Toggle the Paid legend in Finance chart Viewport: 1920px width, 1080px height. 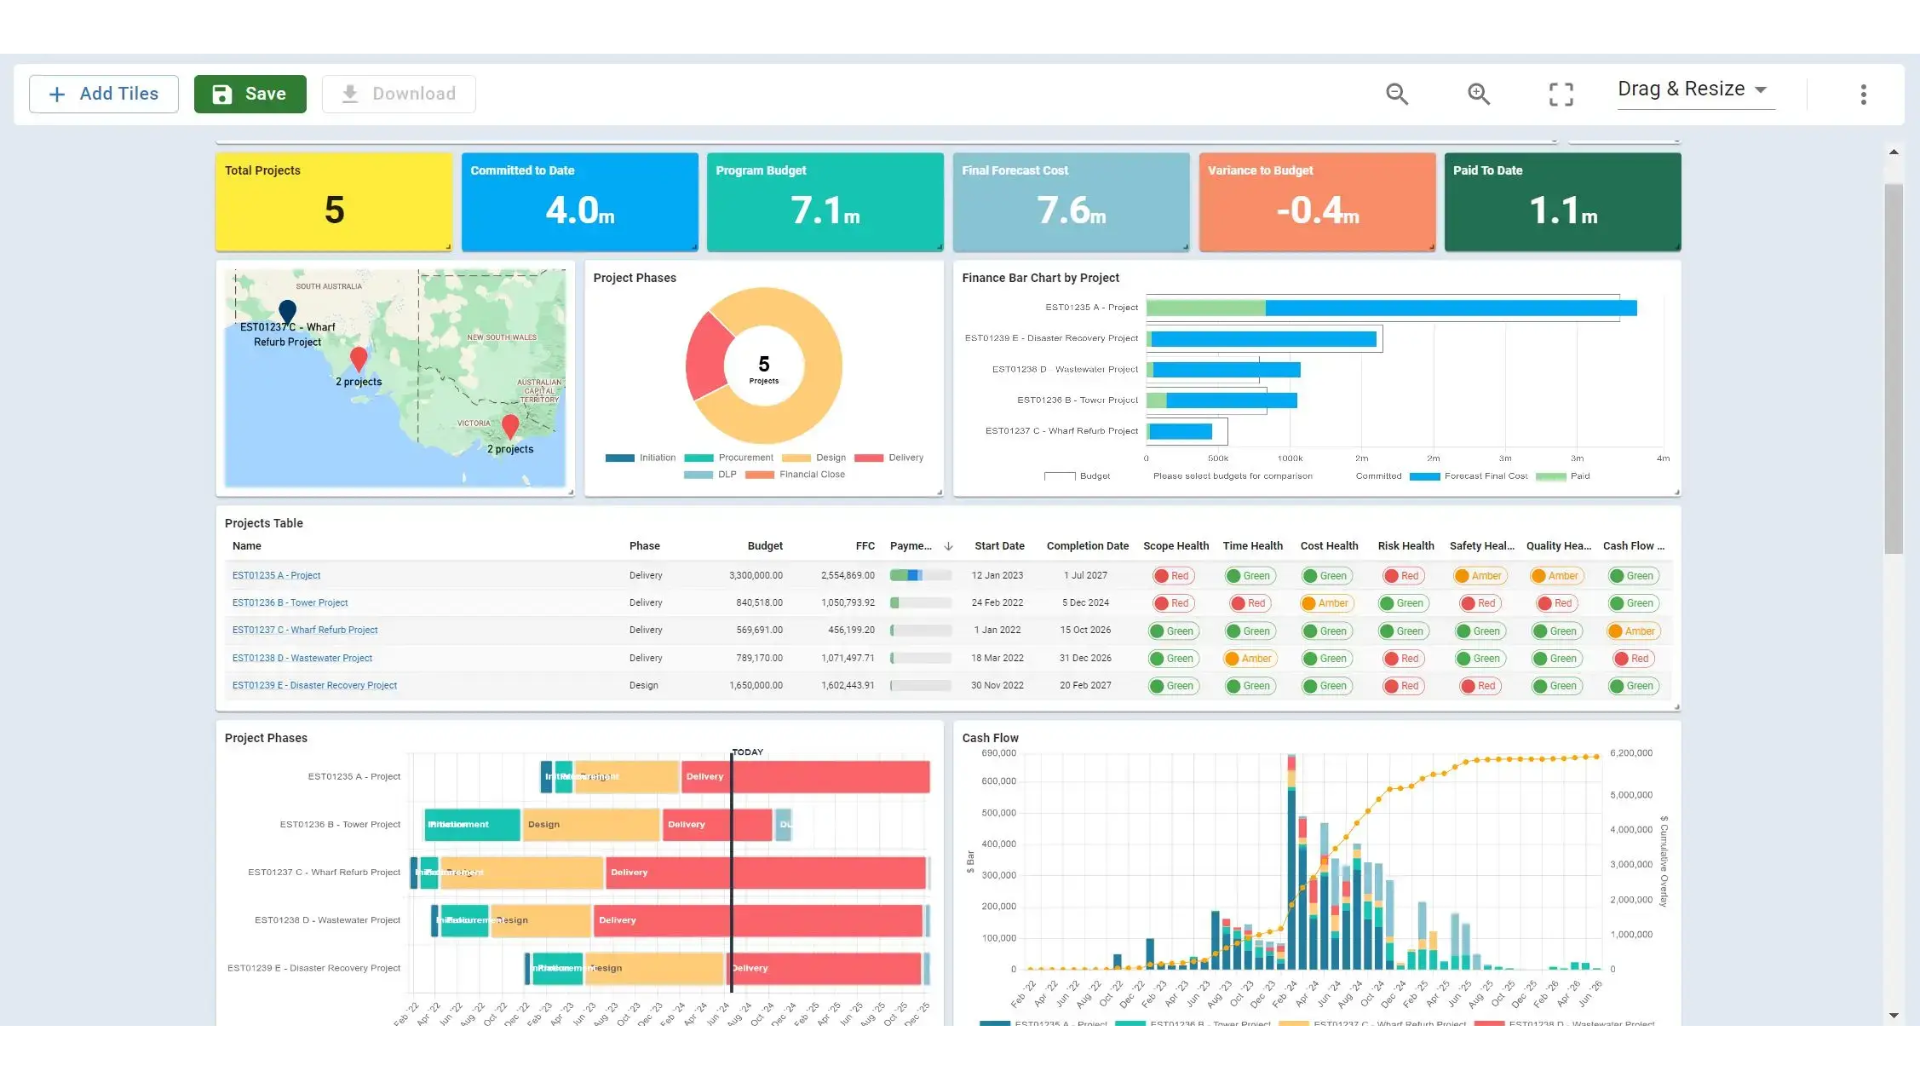1562,476
